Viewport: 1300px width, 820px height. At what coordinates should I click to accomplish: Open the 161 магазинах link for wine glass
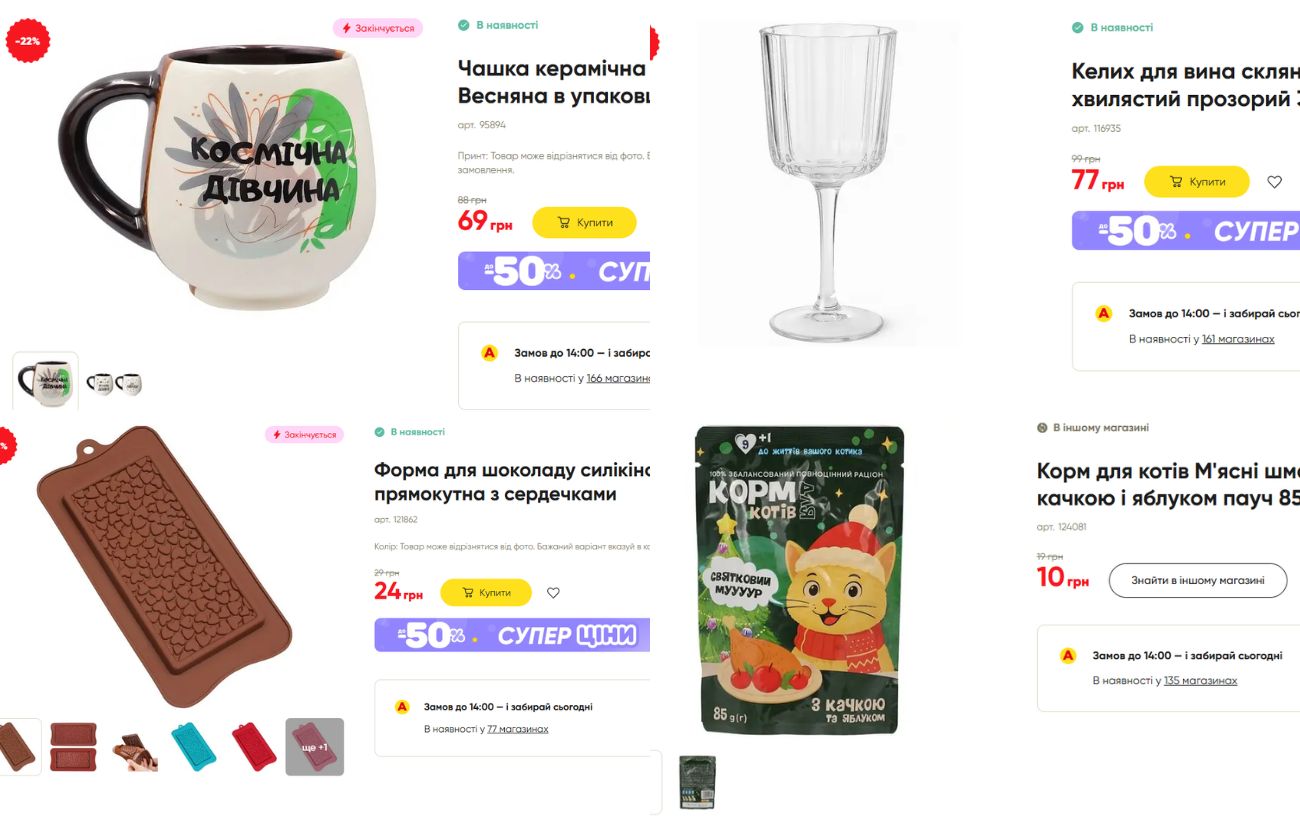click(1238, 339)
